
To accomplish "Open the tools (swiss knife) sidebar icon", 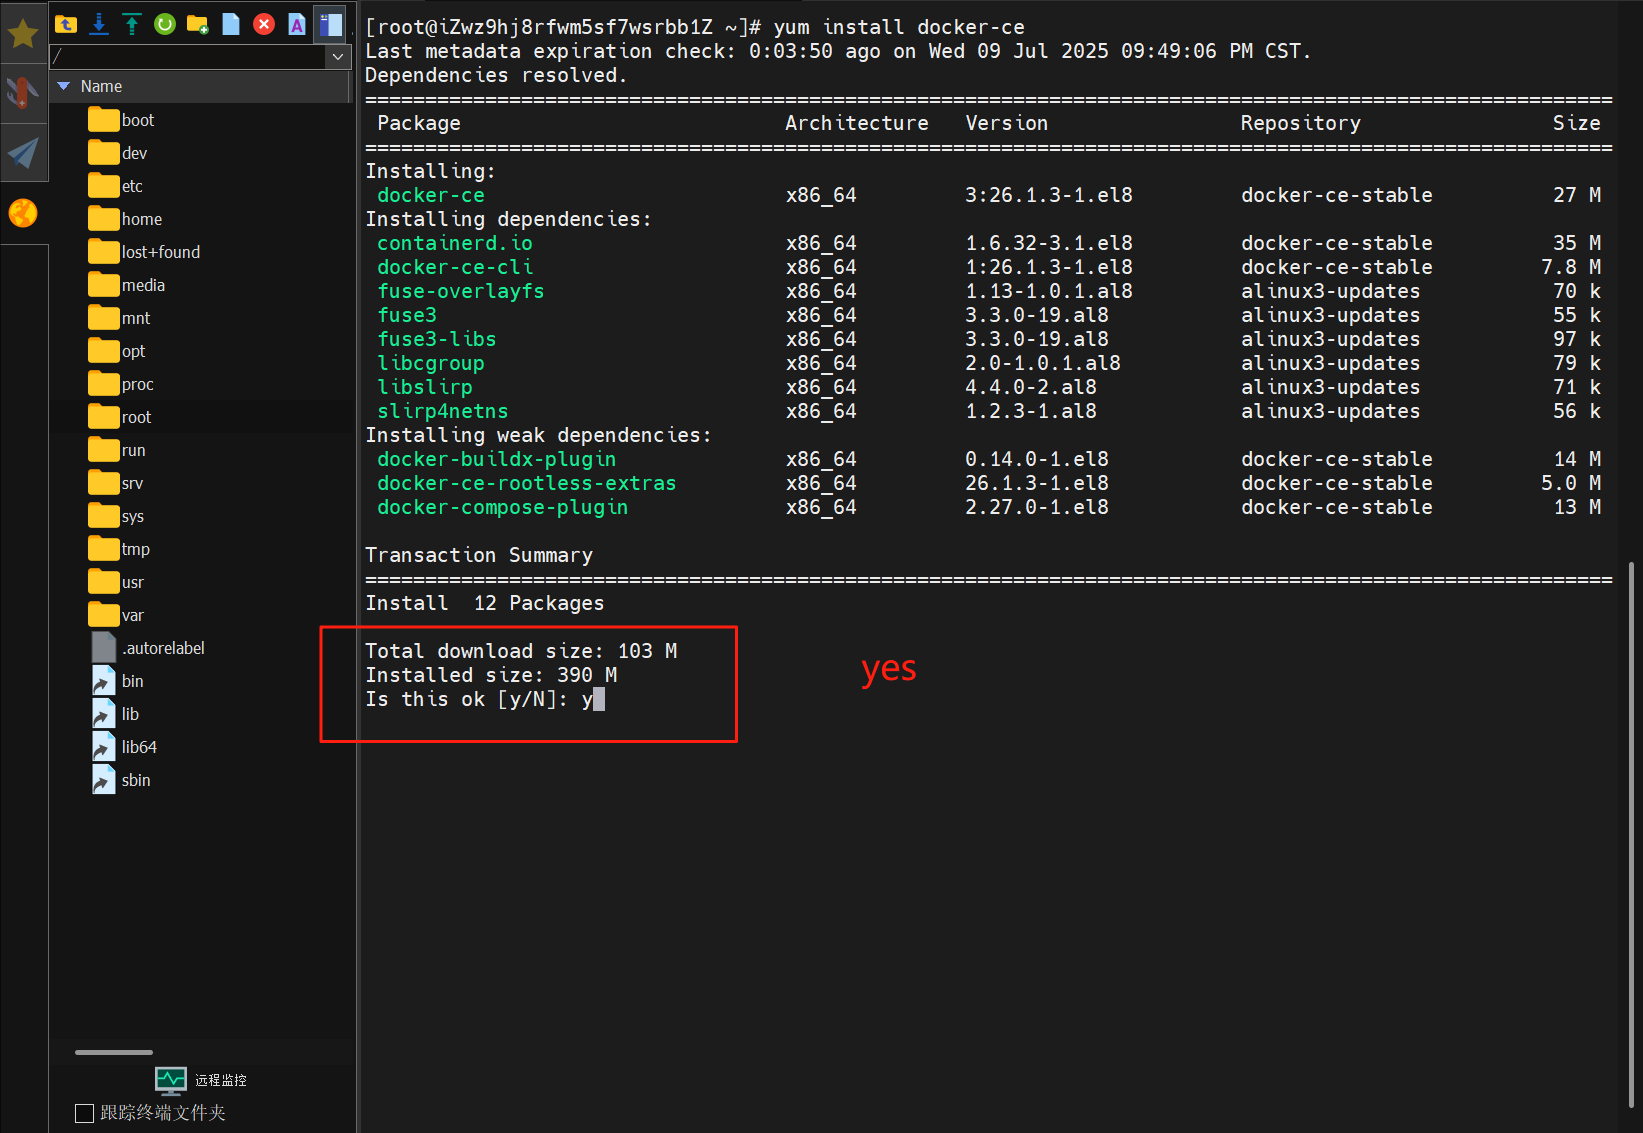I will [x=23, y=92].
